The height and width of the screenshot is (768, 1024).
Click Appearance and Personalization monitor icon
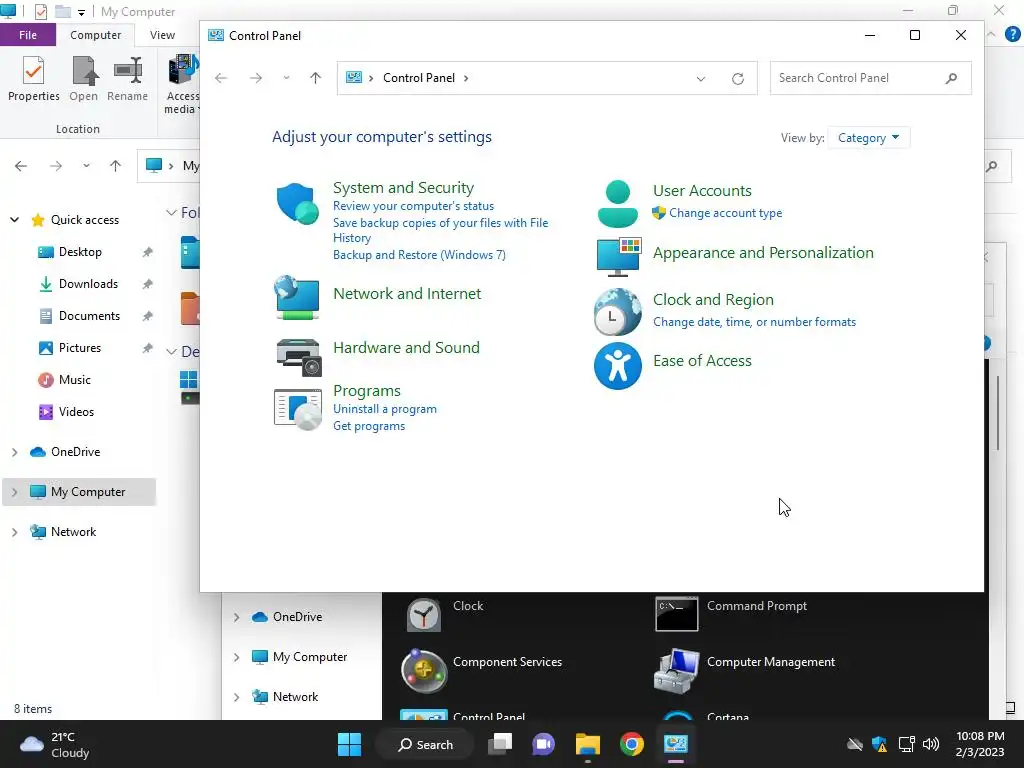pos(618,257)
